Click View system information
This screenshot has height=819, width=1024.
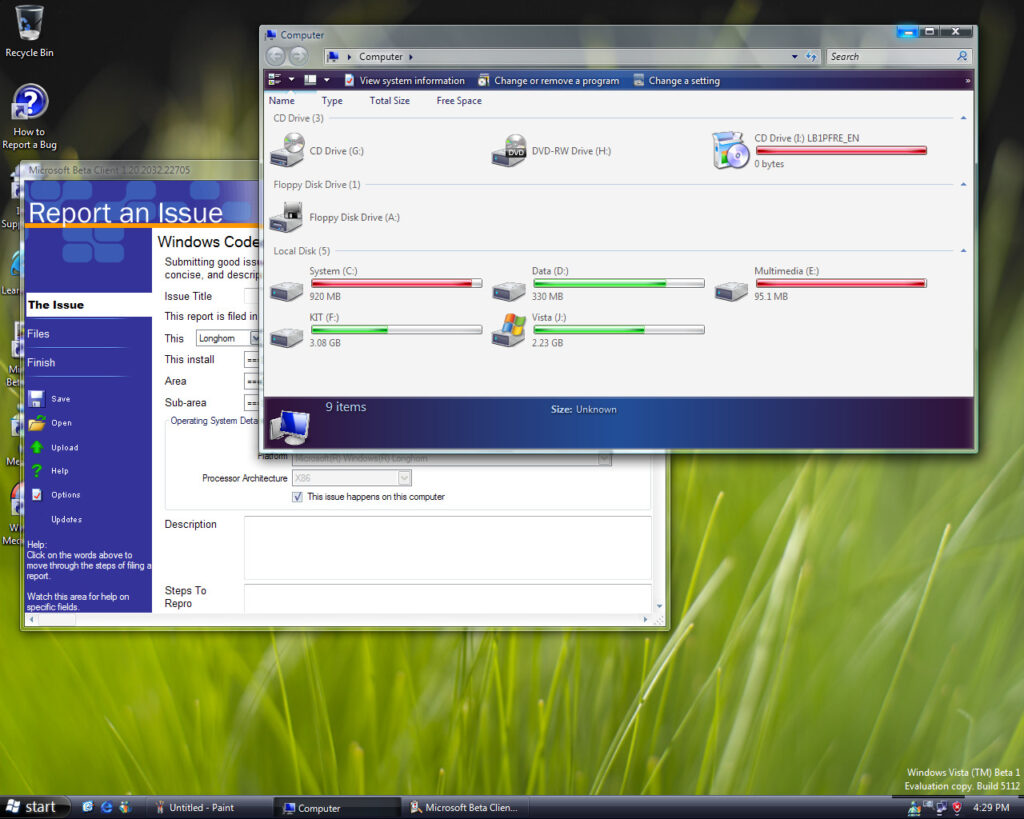(x=404, y=80)
